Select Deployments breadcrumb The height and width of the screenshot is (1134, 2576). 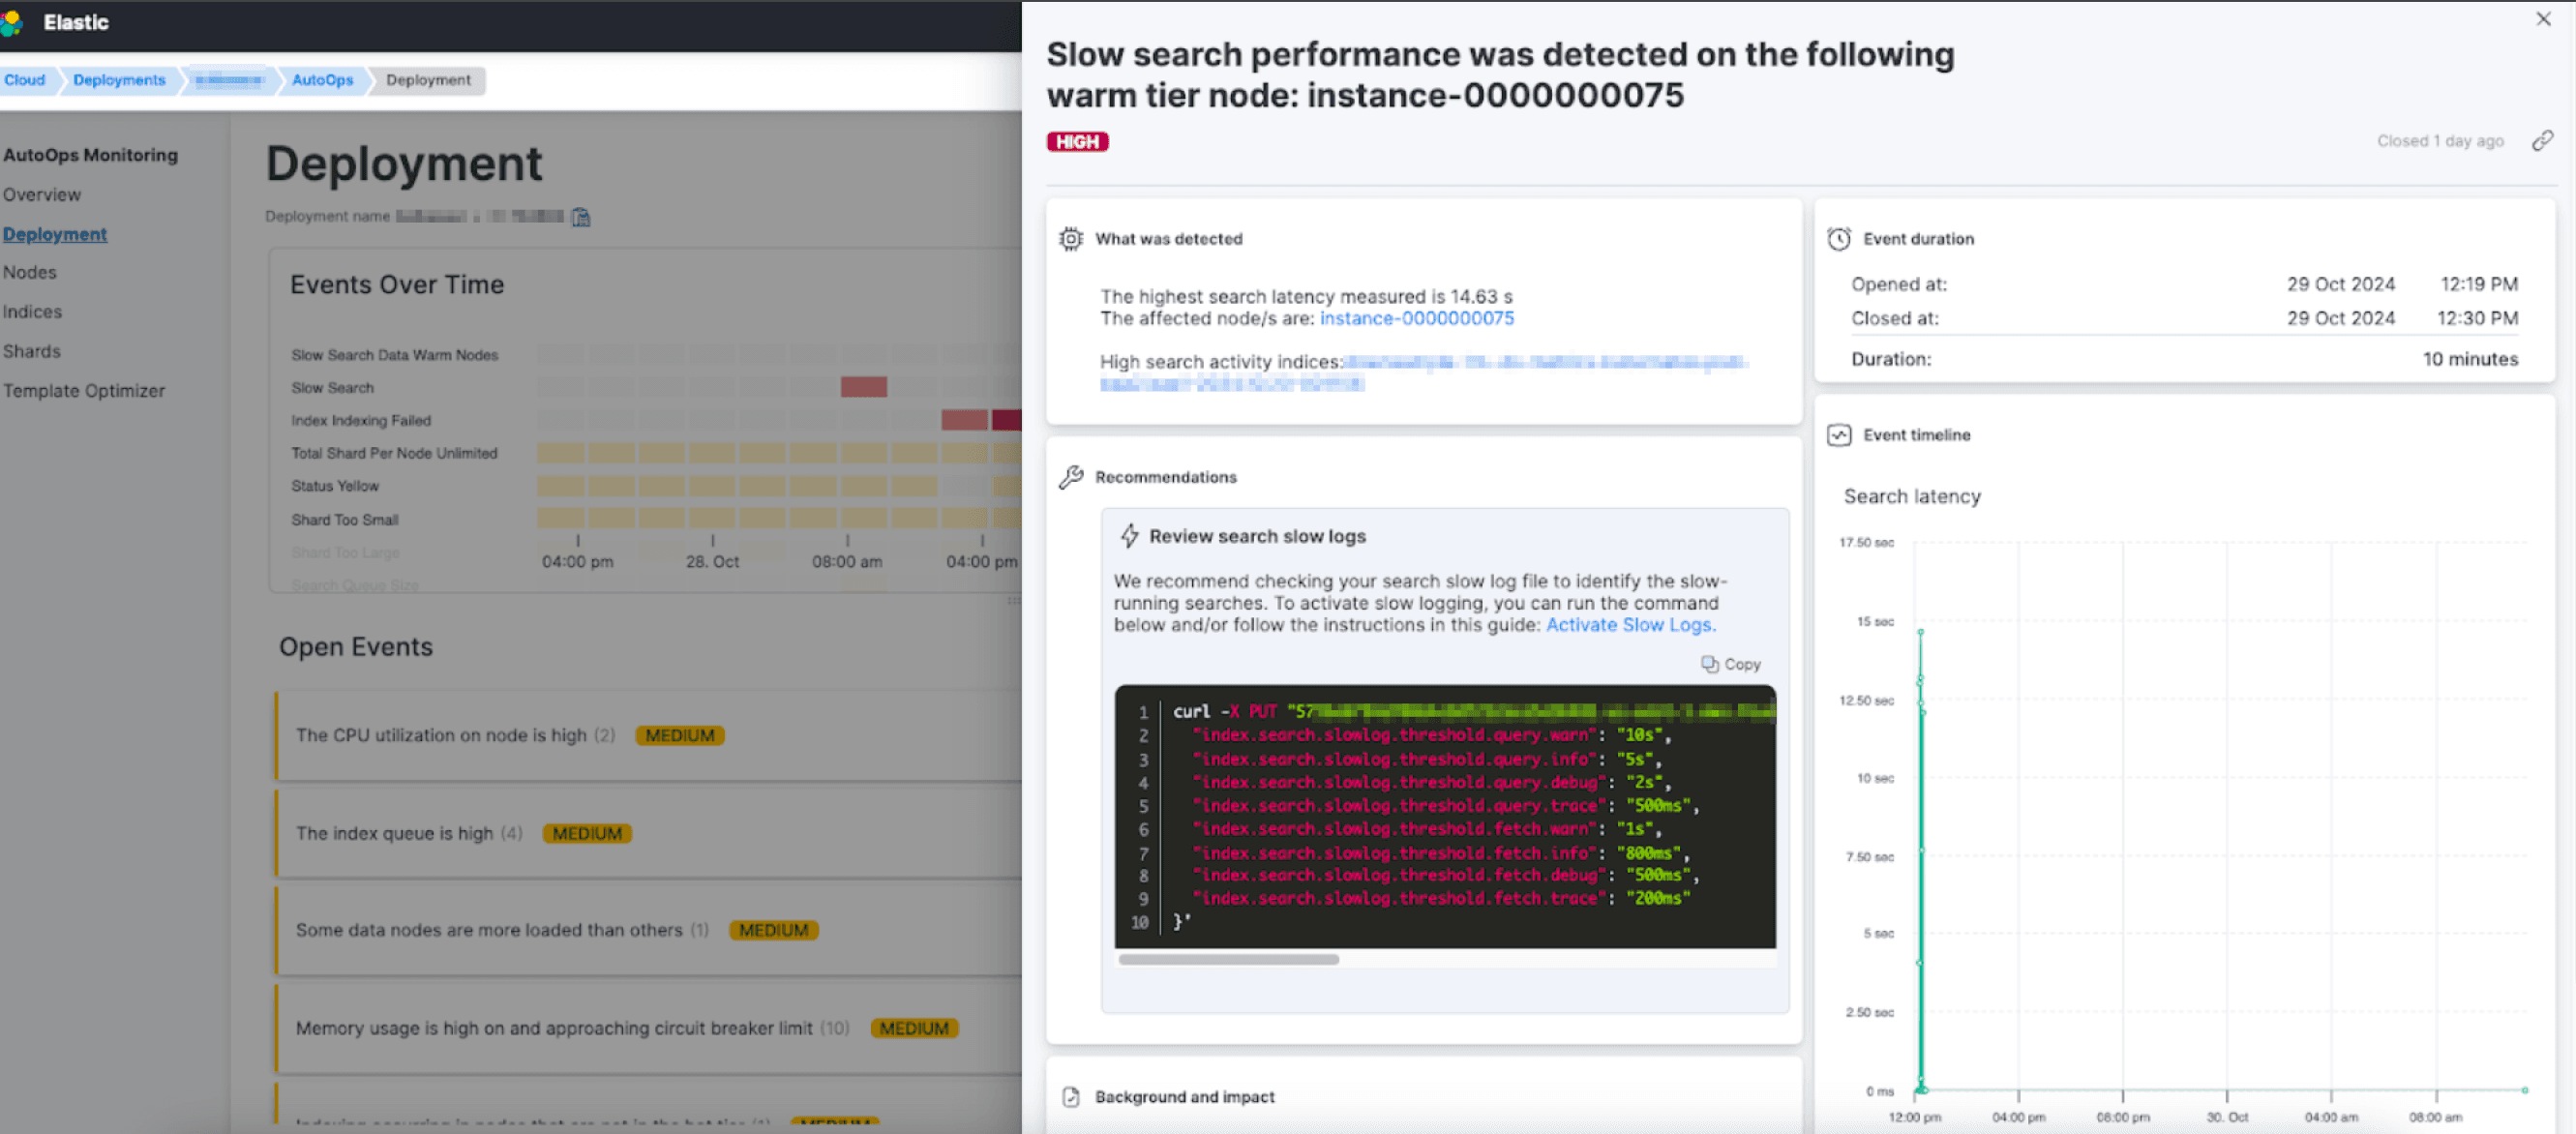(x=119, y=80)
